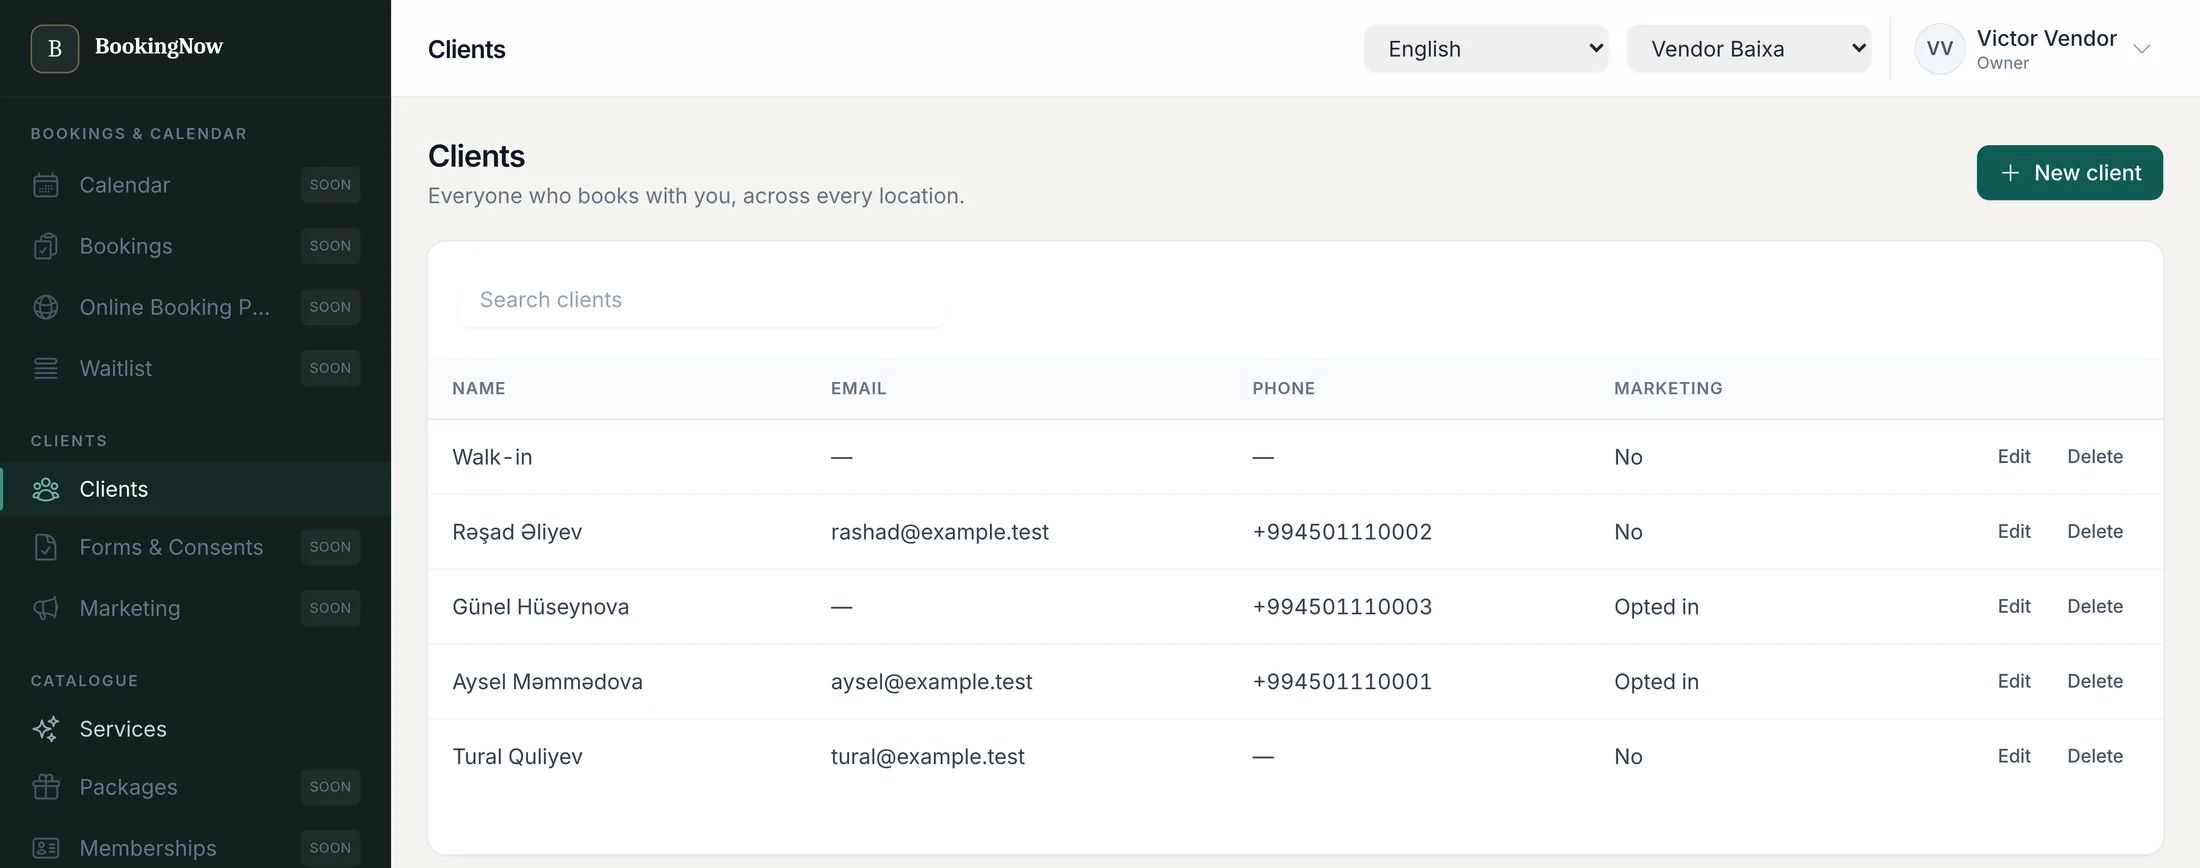Click the VV user avatar
The height and width of the screenshot is (868, 2200).
[1940, 49]
